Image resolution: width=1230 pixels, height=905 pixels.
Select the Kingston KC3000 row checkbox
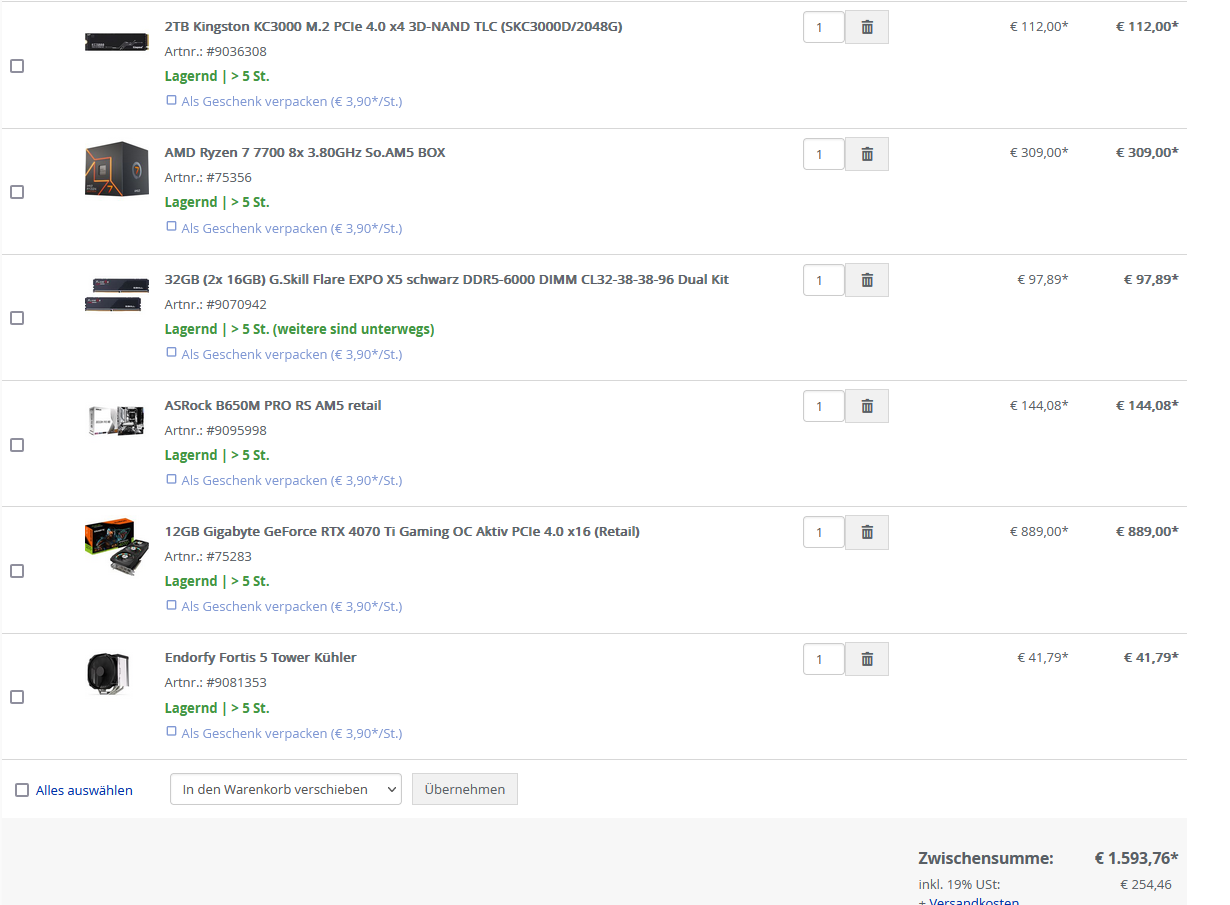[x=17, y=66]
